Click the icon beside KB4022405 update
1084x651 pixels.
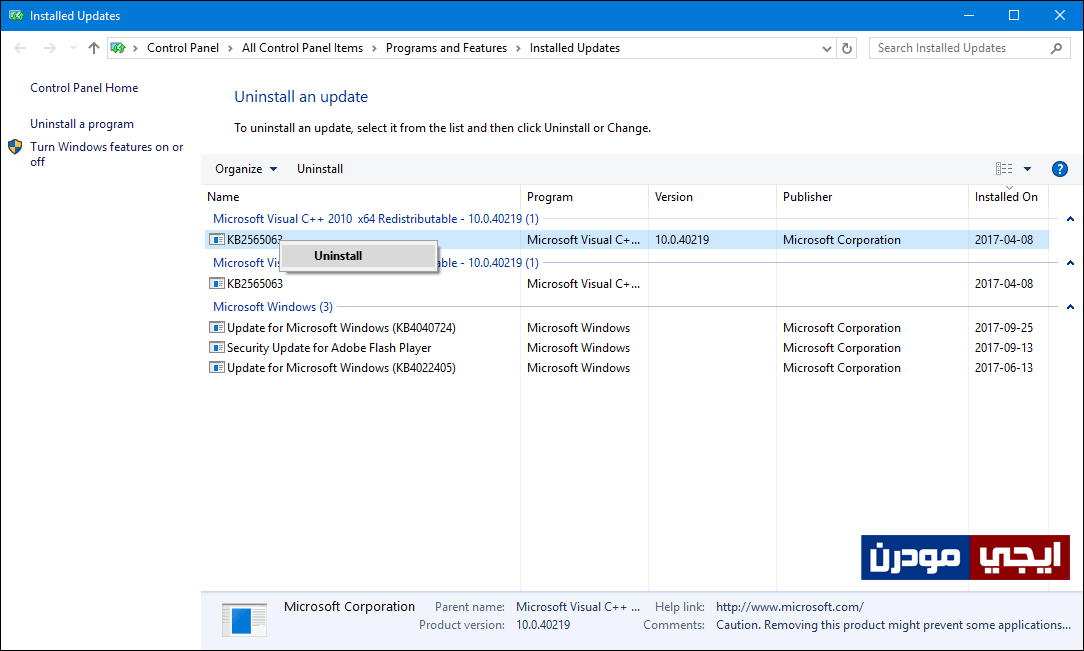pos(217,368)
